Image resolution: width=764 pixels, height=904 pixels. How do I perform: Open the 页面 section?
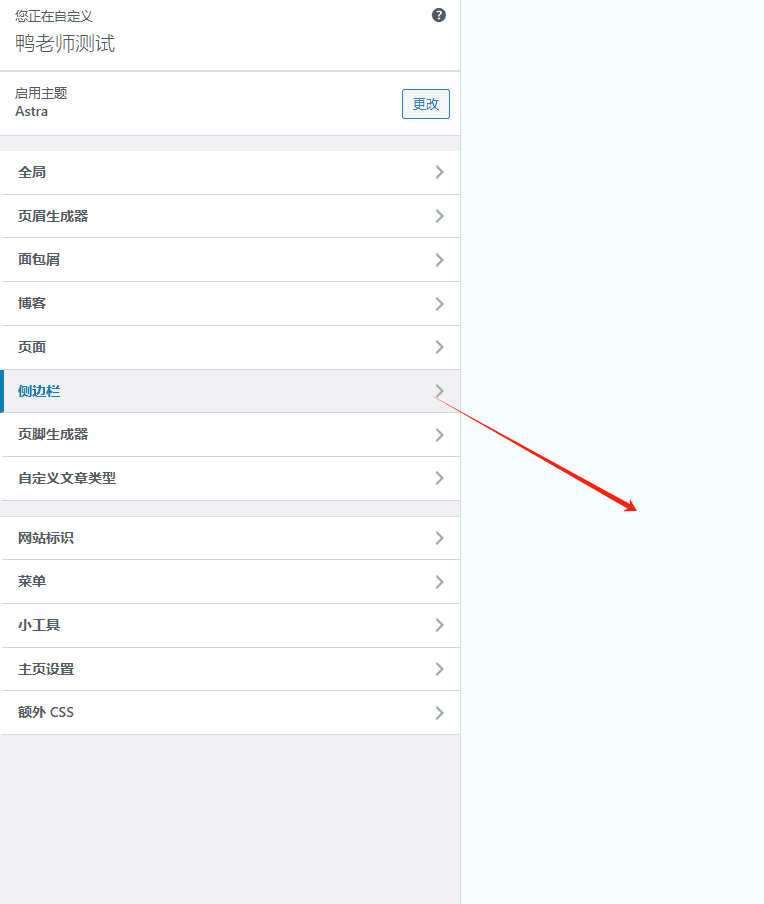click(230, 348)
